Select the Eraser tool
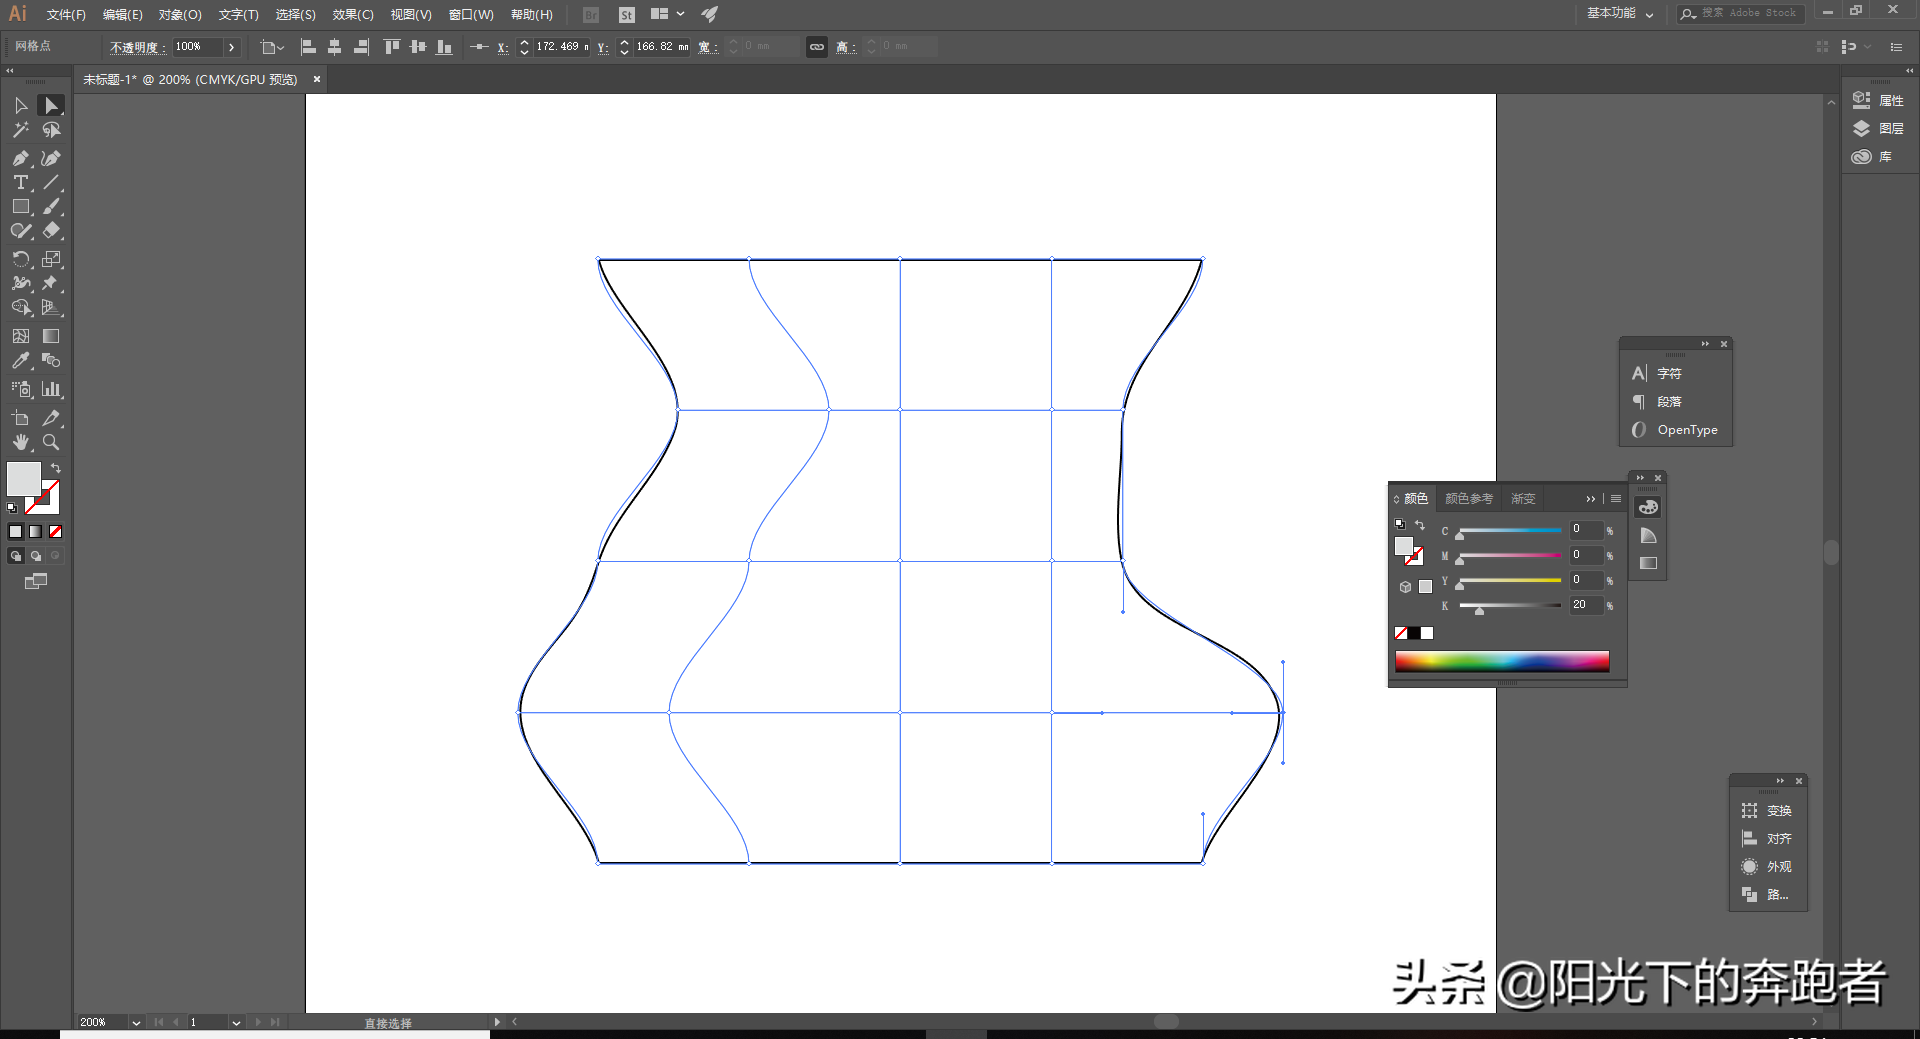The image size is (1920, 1039). pos(51,230)
